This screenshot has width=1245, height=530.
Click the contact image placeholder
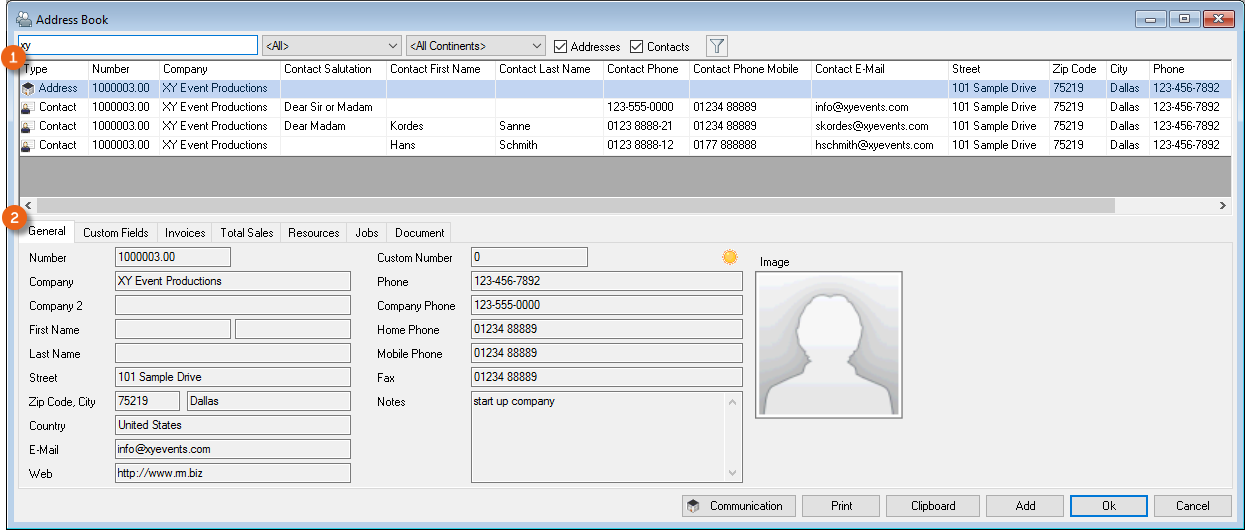point(828,344)
